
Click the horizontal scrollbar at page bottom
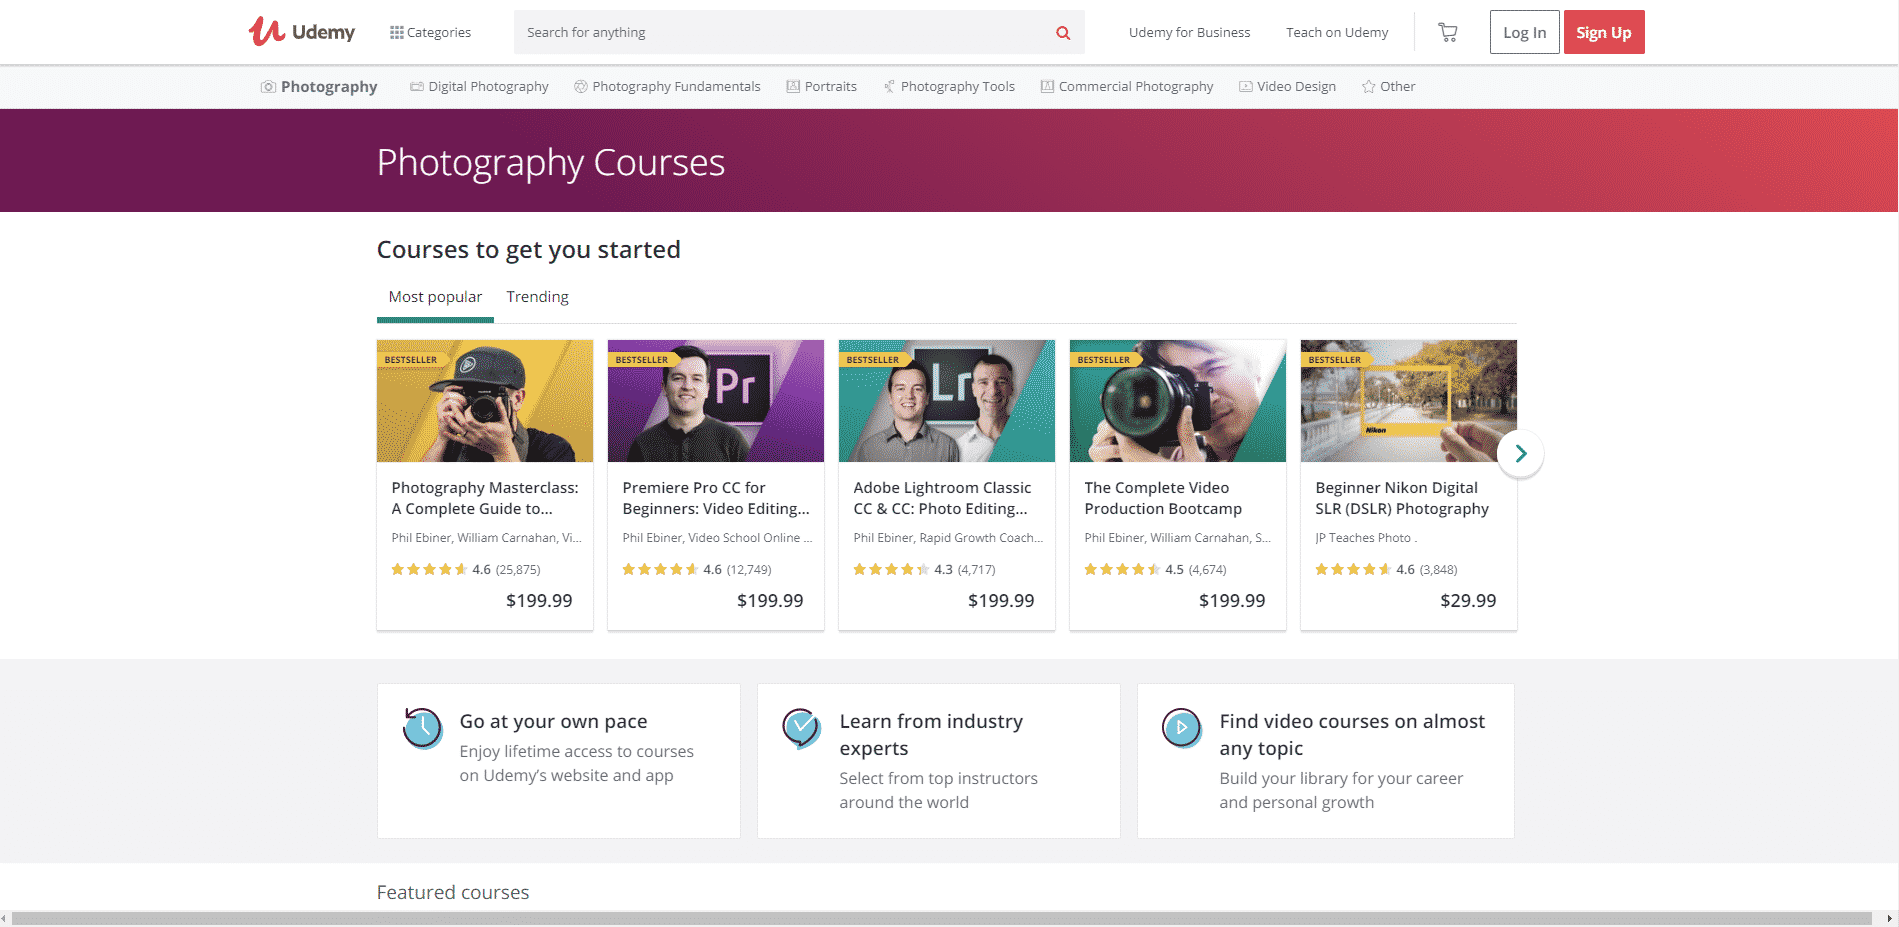click(941, 918)
